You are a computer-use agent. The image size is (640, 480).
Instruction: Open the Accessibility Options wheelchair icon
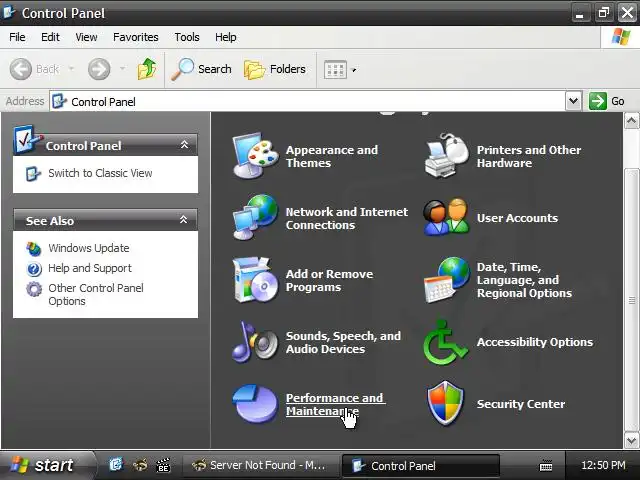(x=445, y=342)
